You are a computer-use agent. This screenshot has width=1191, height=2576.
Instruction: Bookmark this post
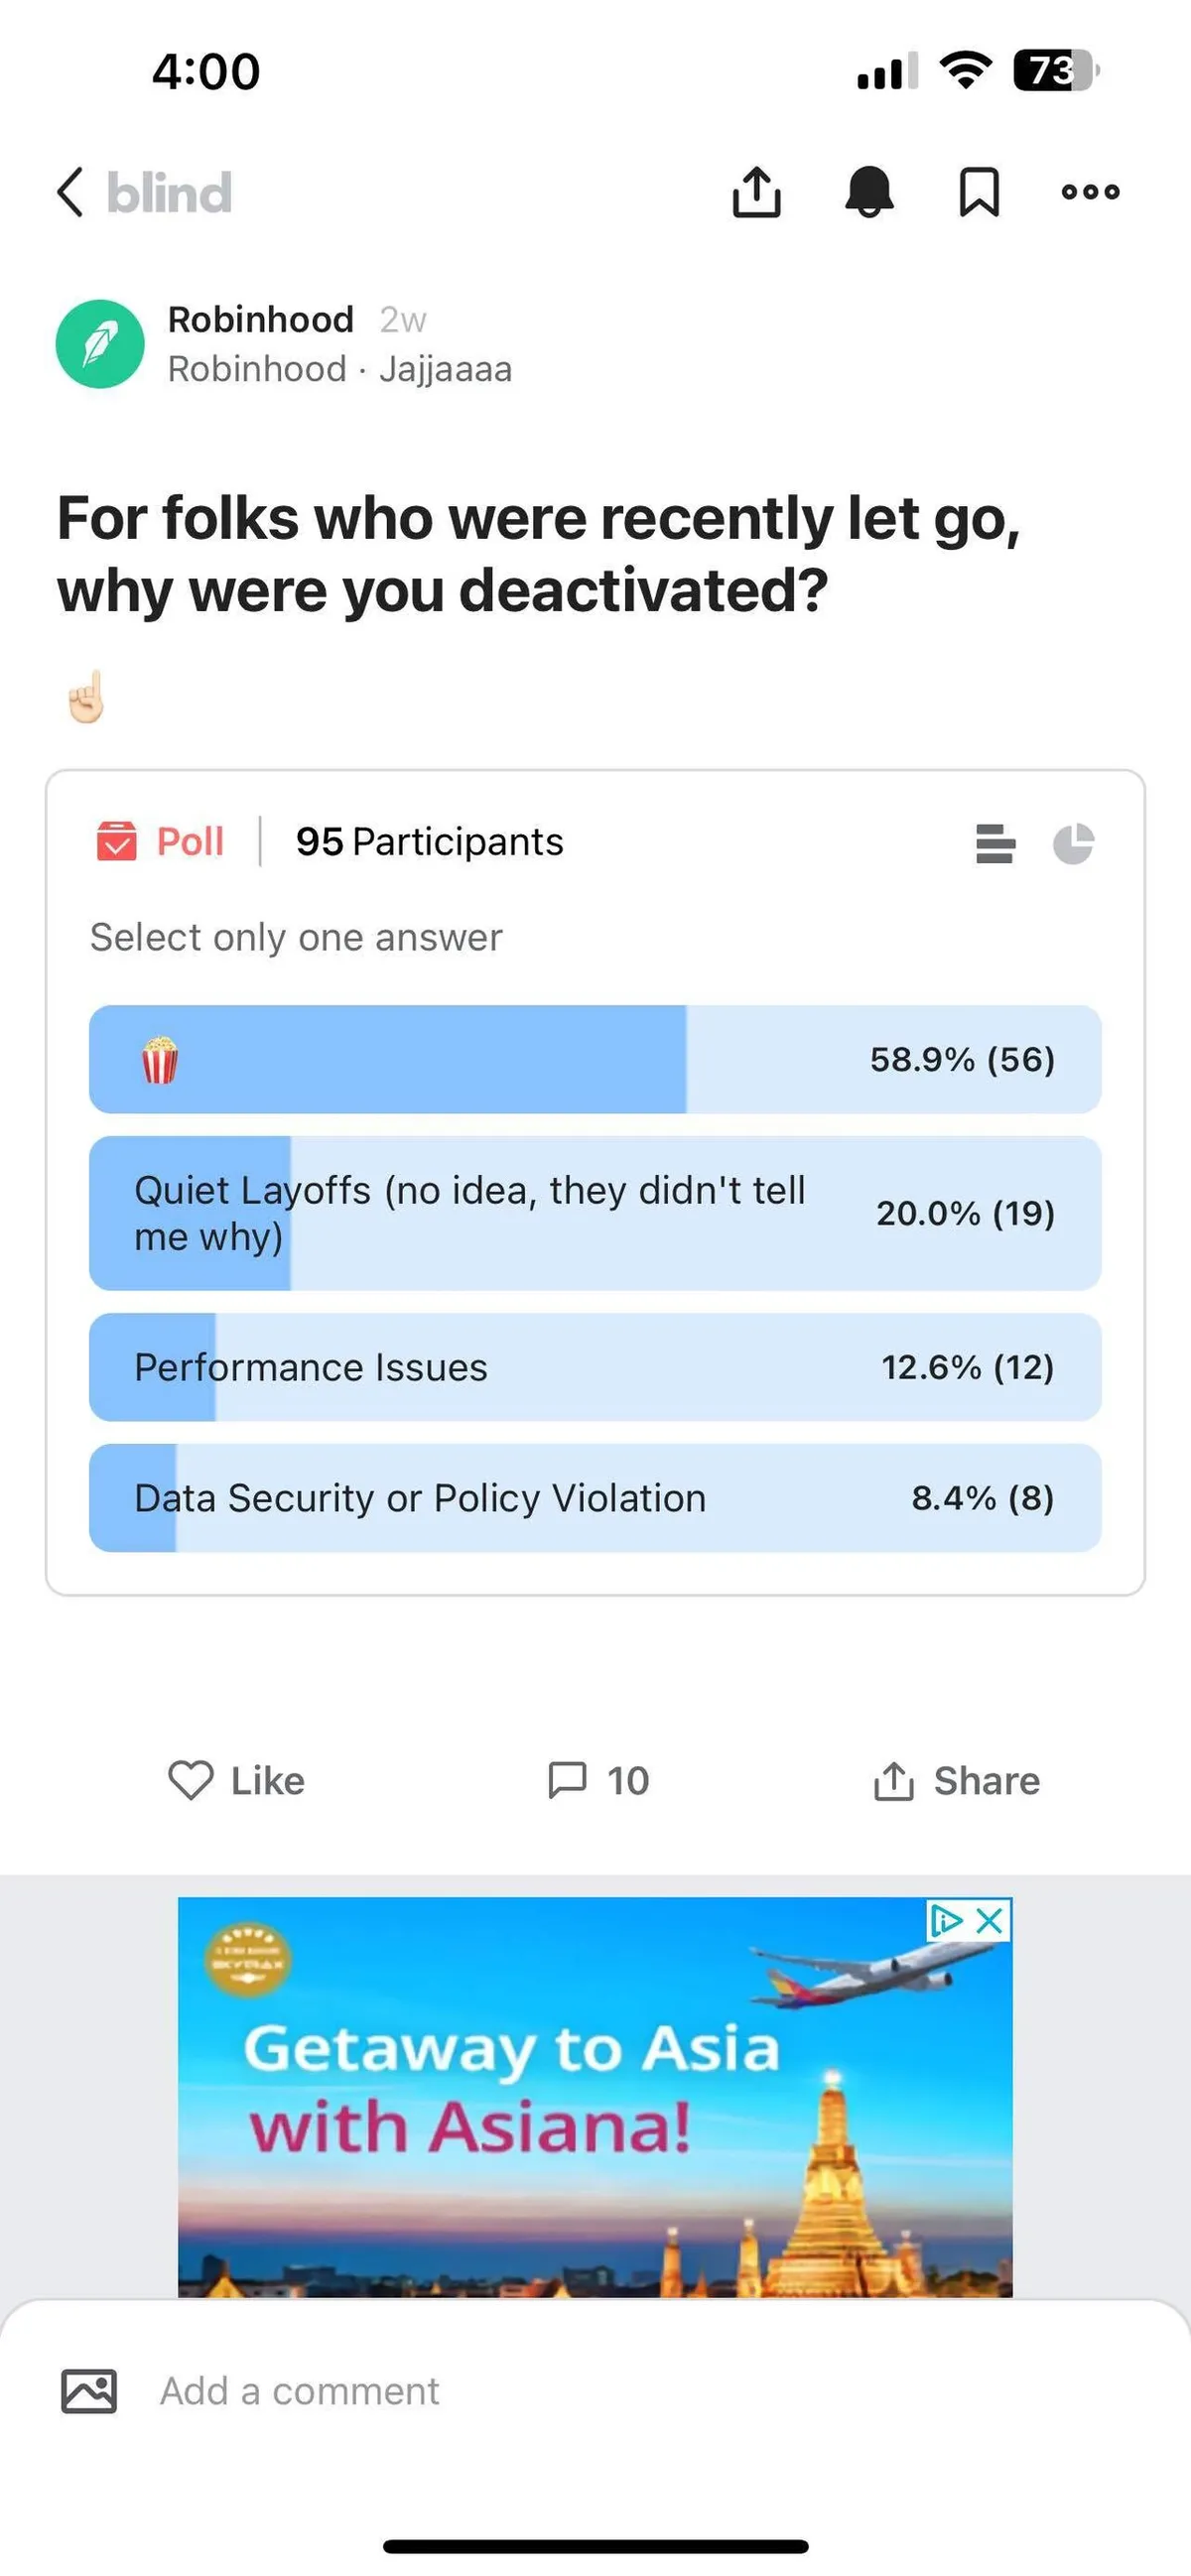[x=979, y=192]
